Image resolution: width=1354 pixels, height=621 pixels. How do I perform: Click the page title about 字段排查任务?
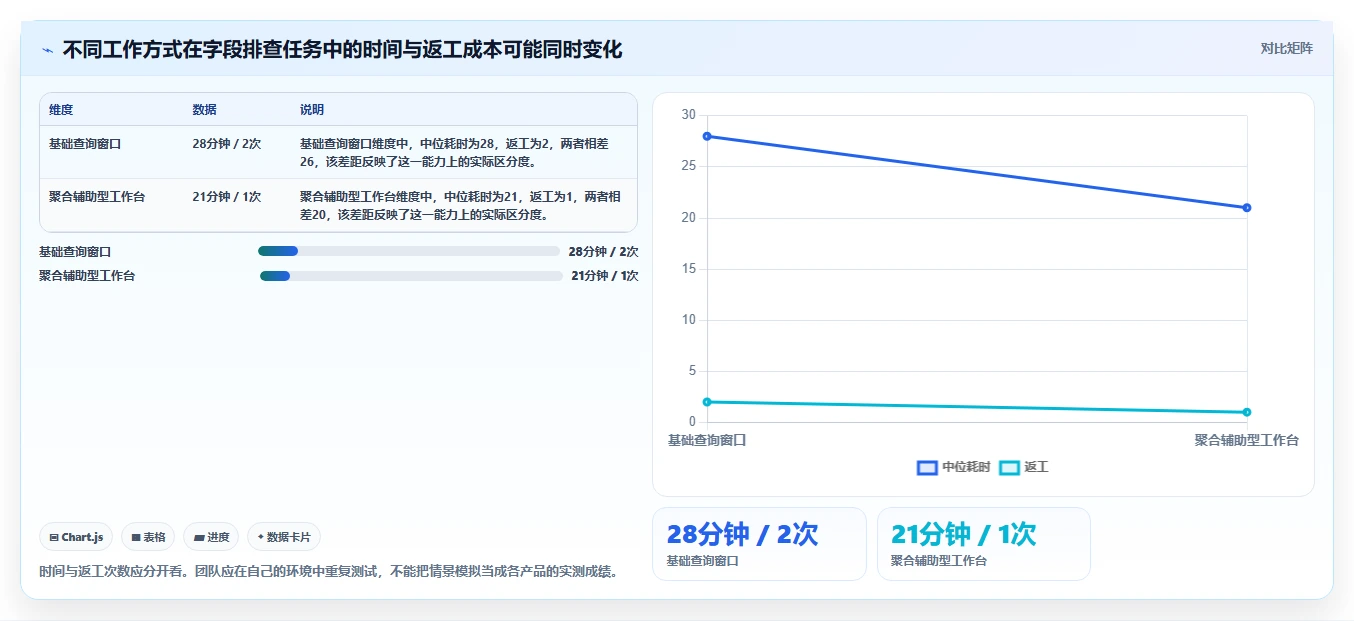342,49
